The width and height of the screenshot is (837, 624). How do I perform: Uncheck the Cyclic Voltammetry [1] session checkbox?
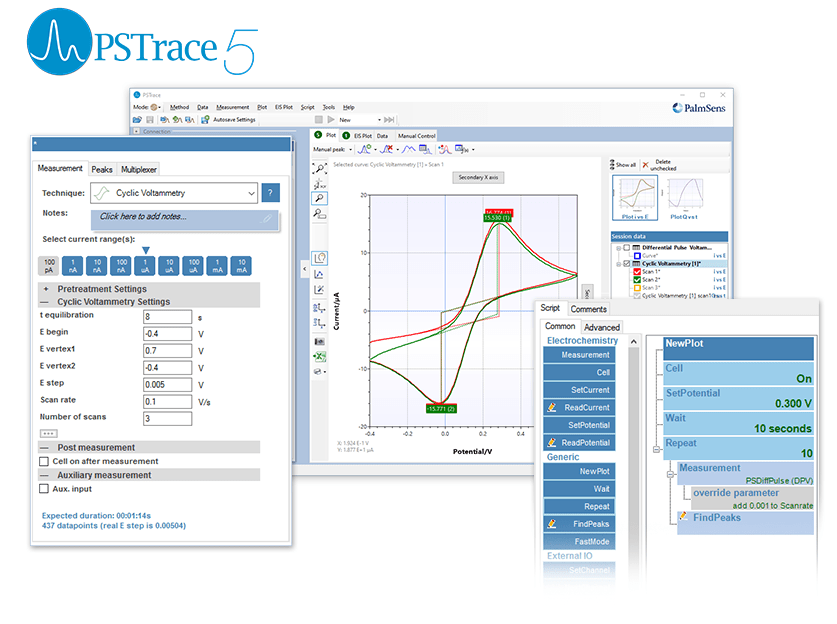[627, 264]
